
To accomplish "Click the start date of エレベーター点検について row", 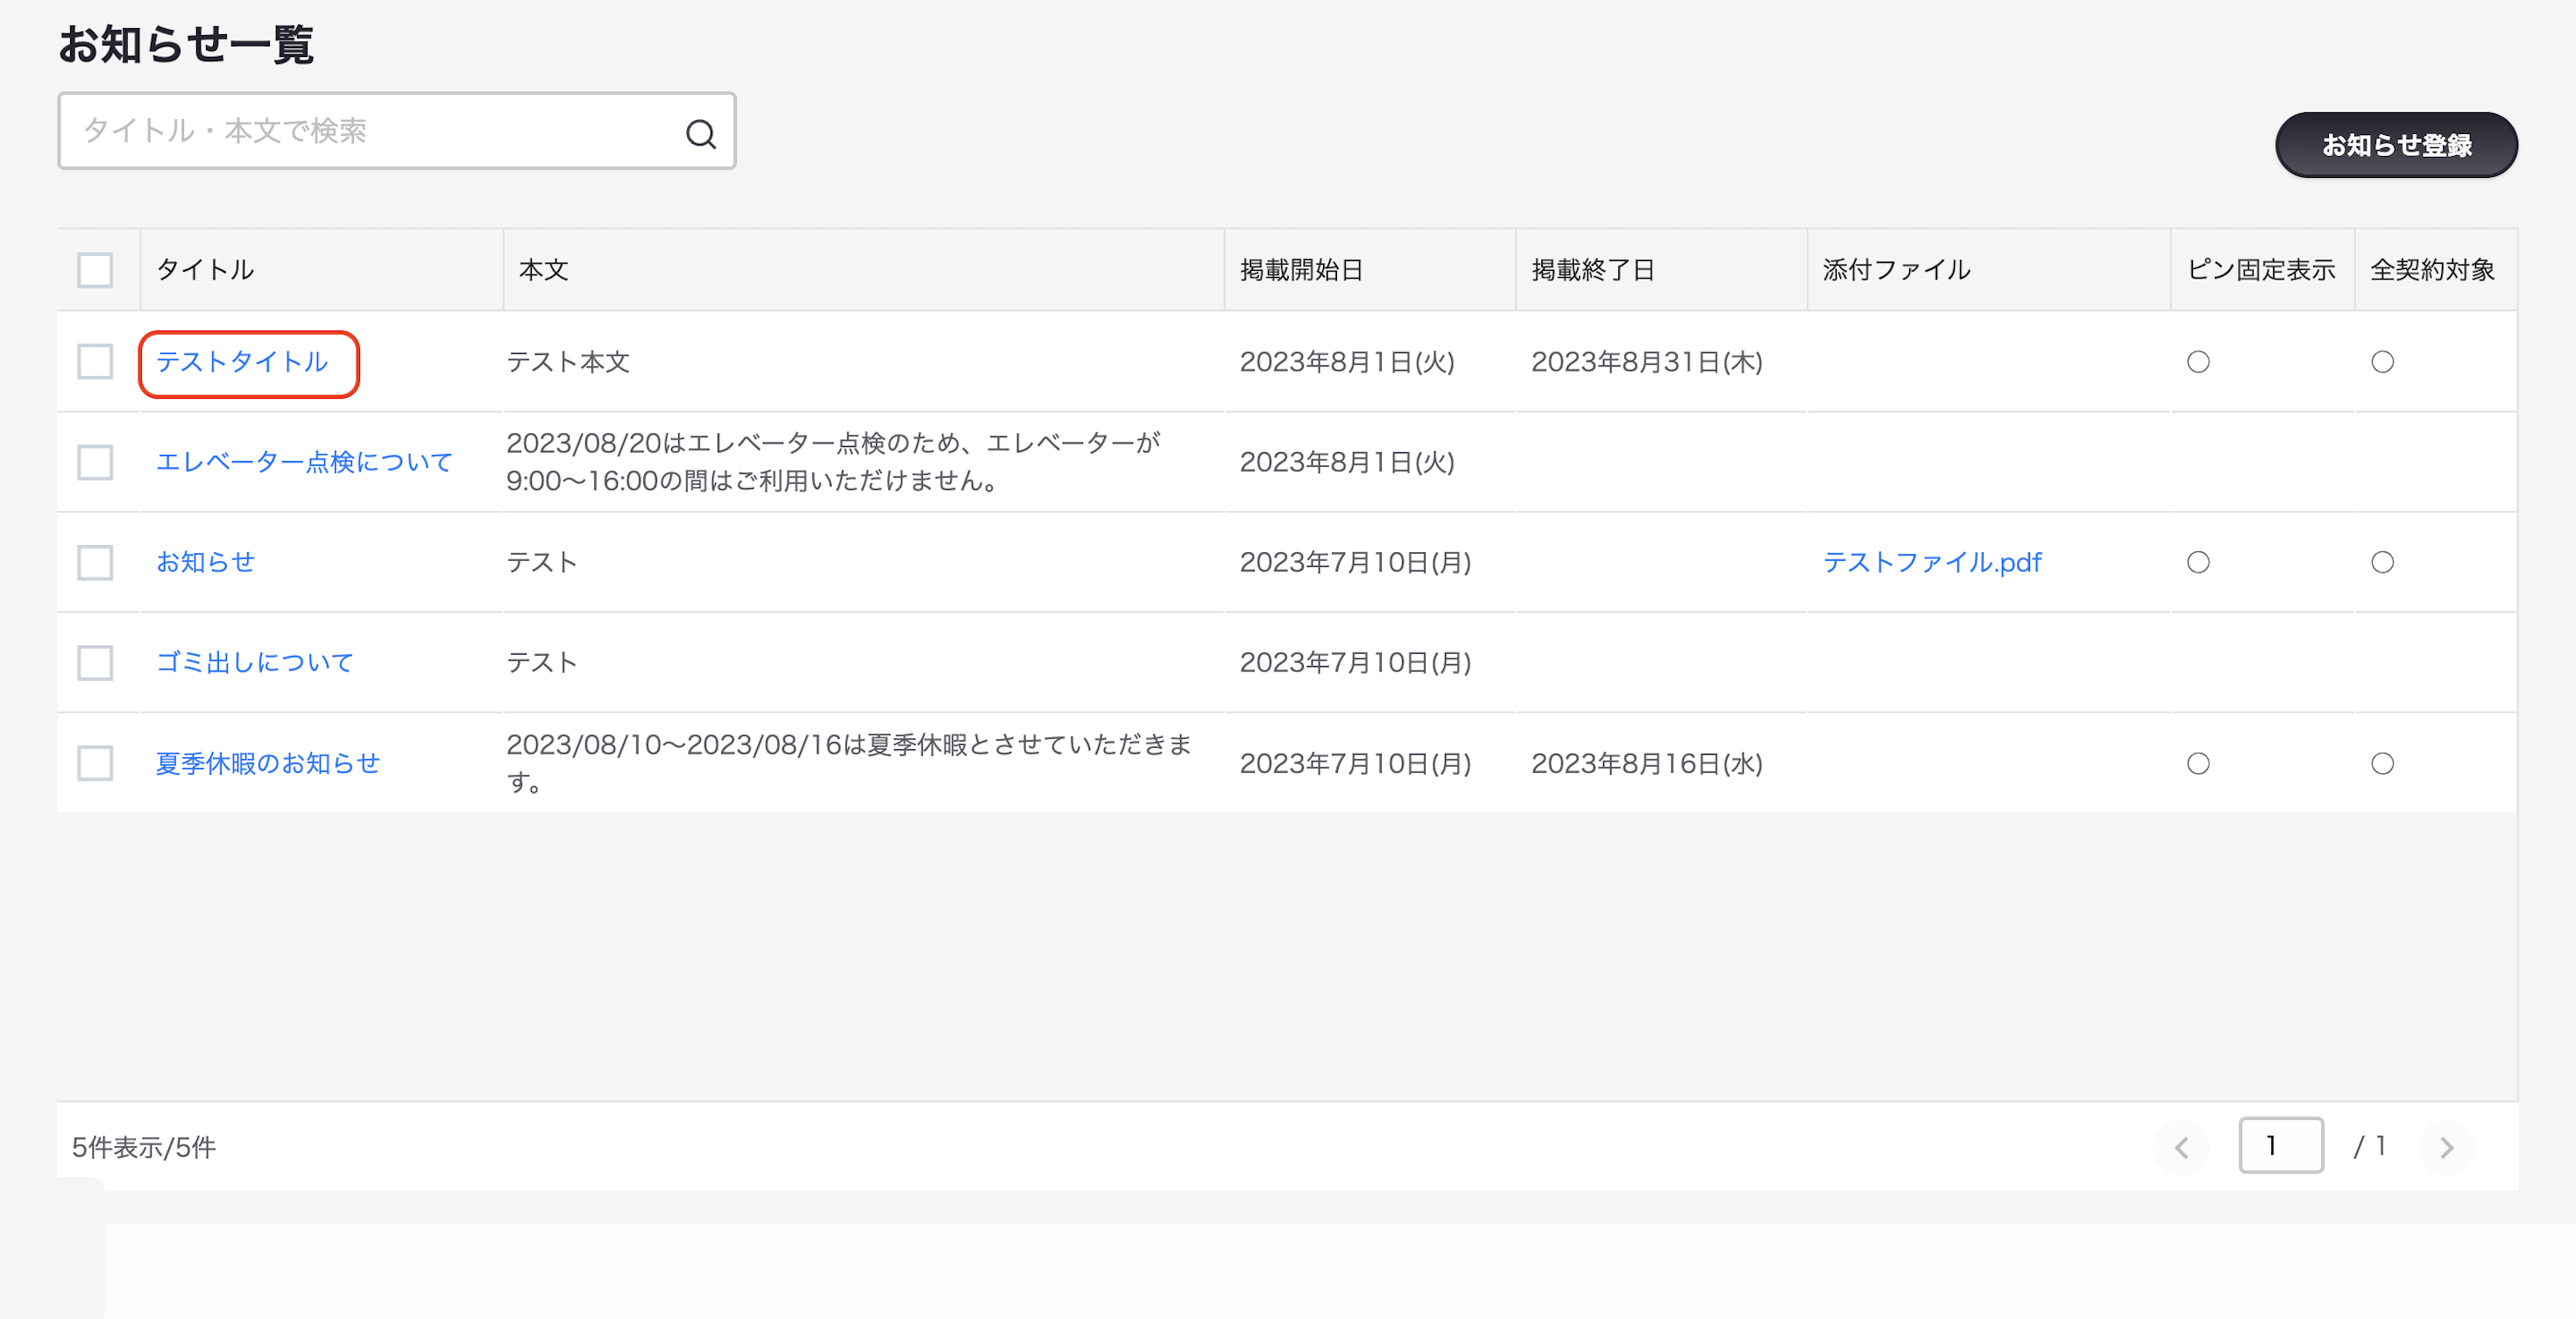I will [x=1347, y=462].
